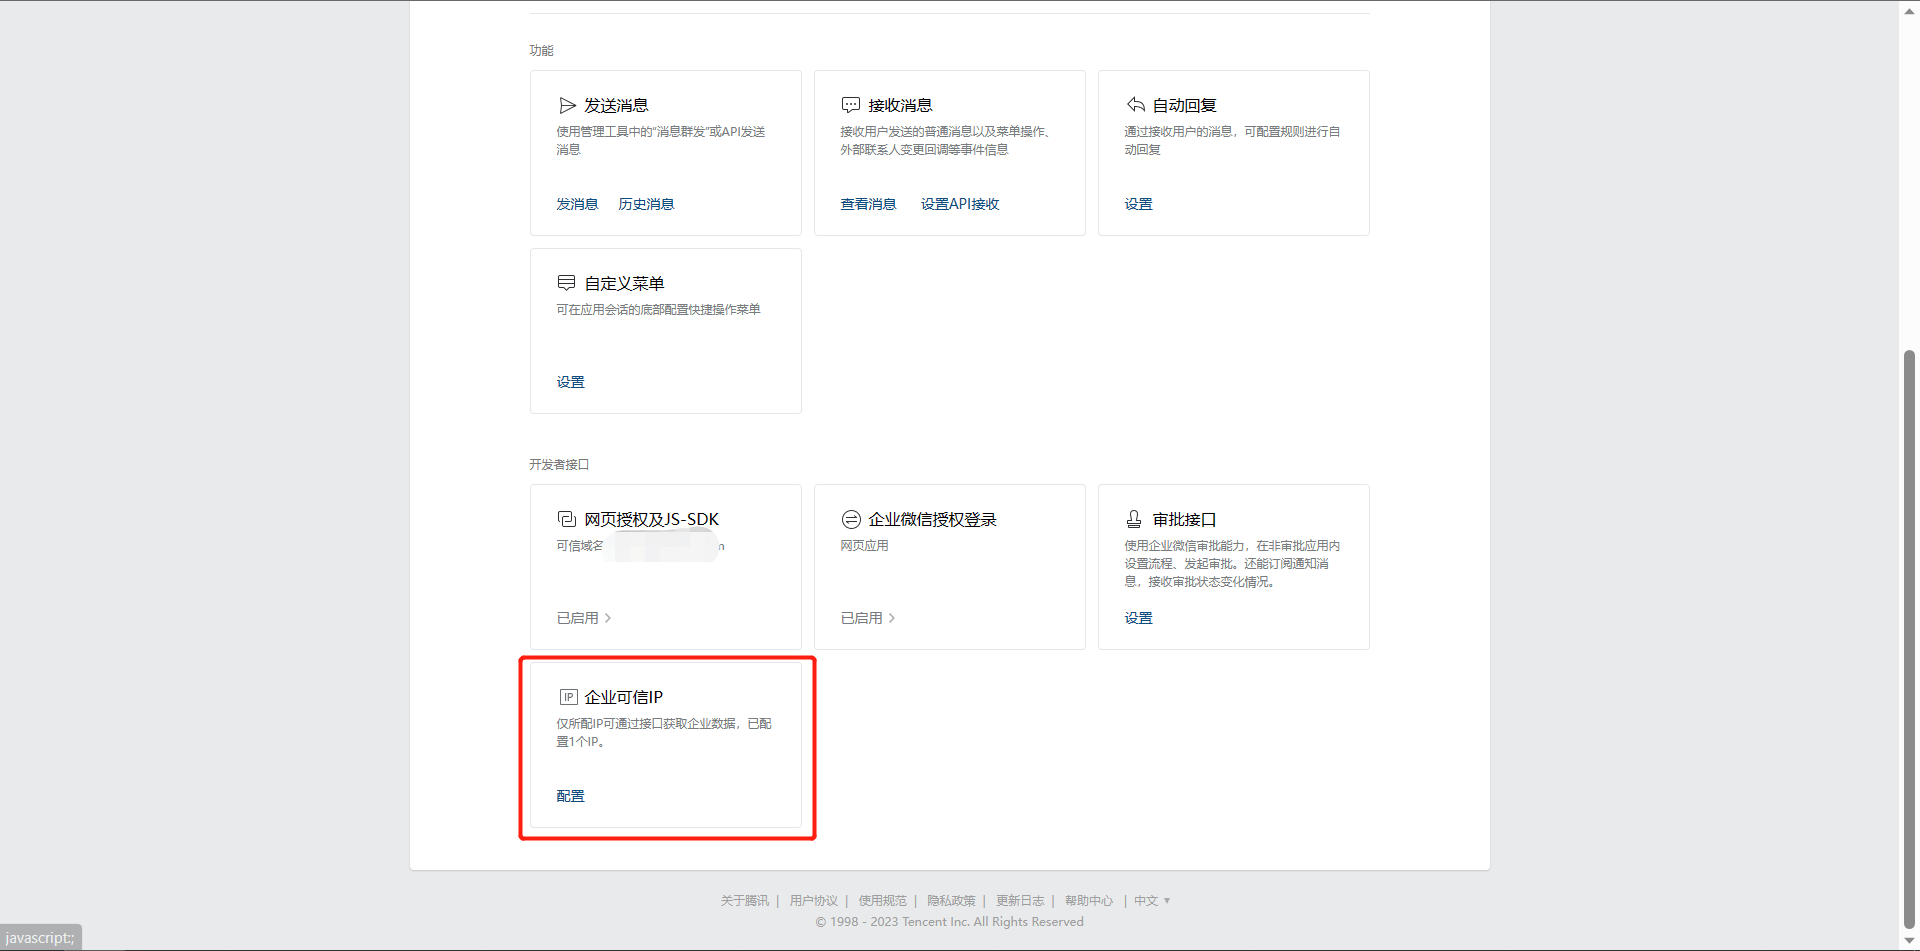Click the 网页授权及JS-SDK icon
The image size is (1920, 951).
tap(566, 519)
